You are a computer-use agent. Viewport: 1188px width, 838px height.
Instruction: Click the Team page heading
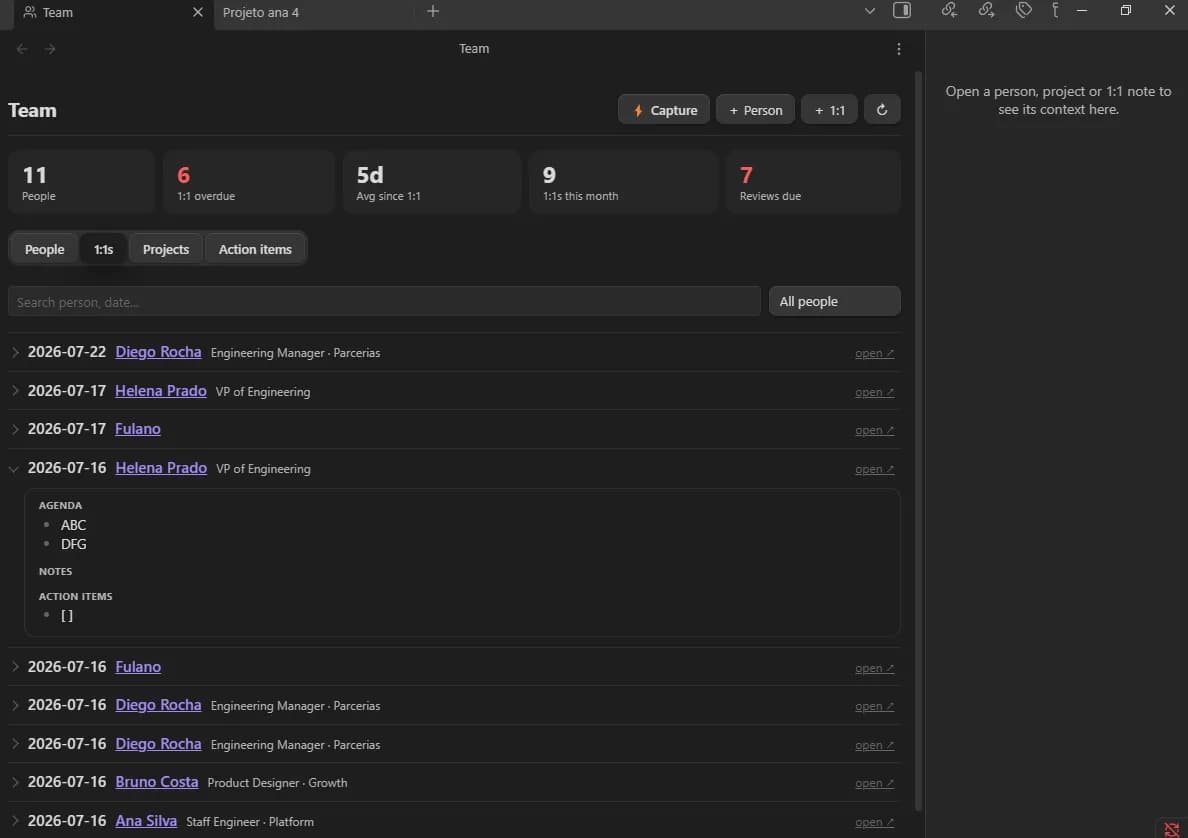[32, 111]
